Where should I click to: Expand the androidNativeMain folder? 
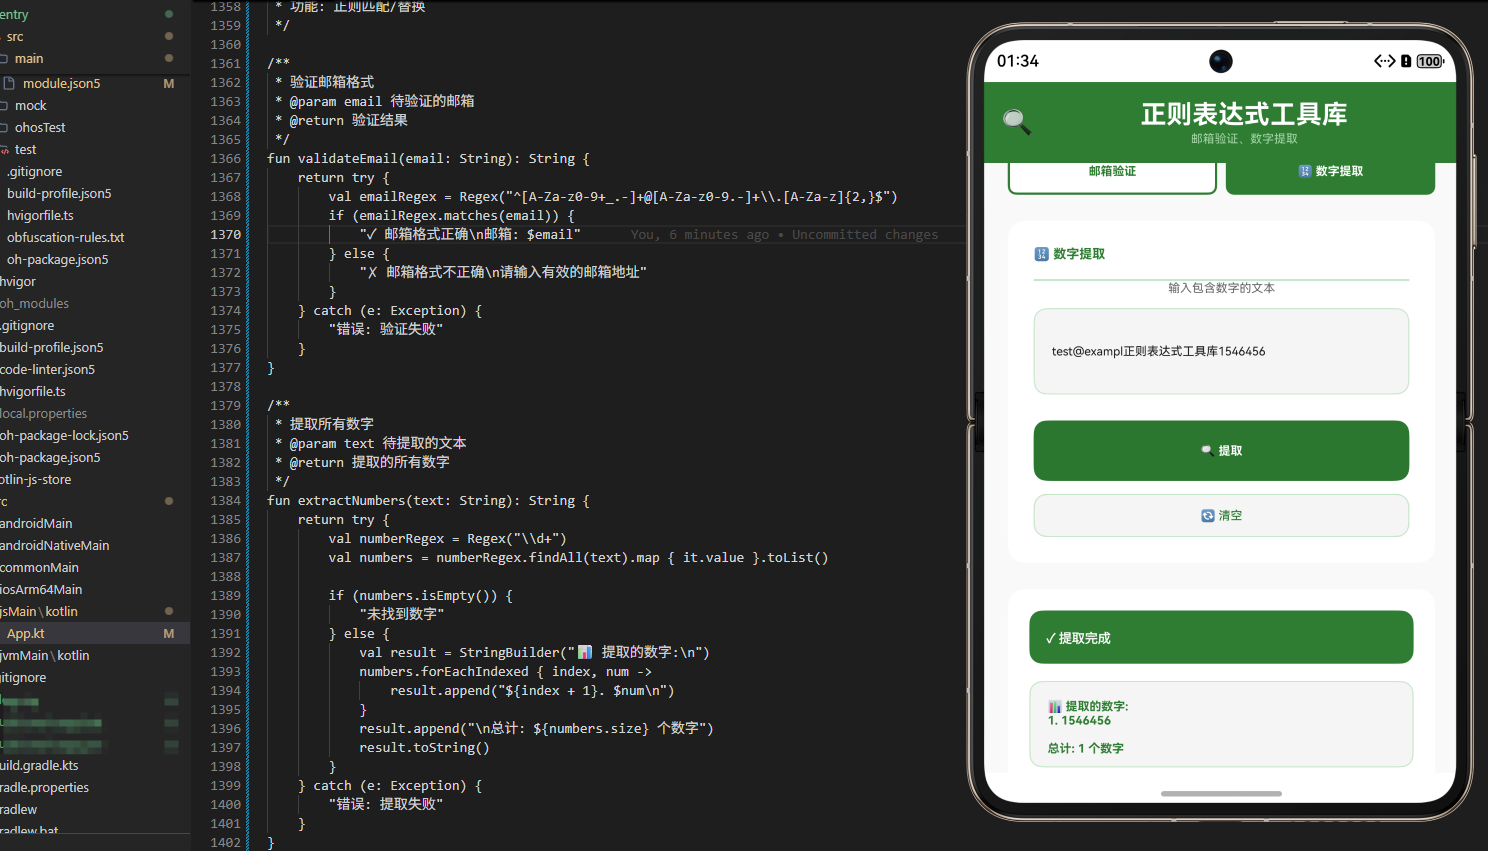pos(54,545)
